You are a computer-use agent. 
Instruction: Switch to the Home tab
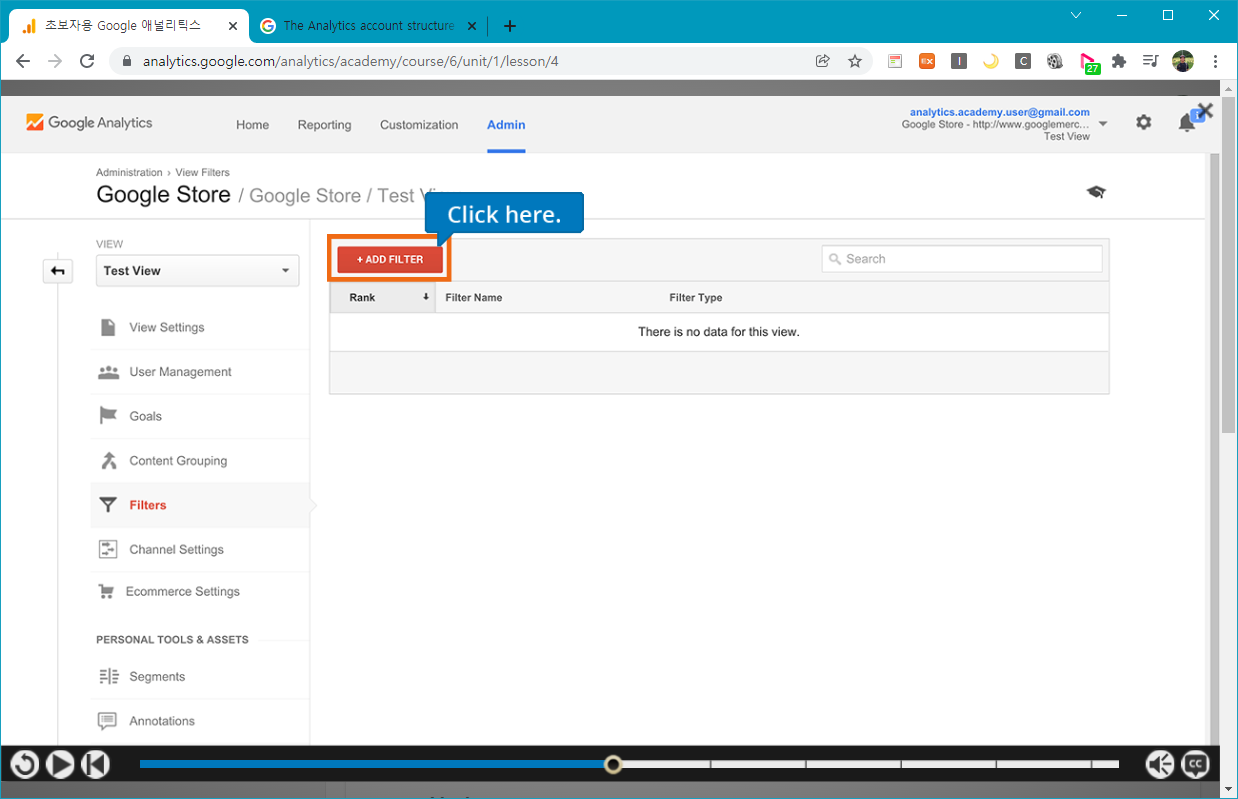[252, 125]
